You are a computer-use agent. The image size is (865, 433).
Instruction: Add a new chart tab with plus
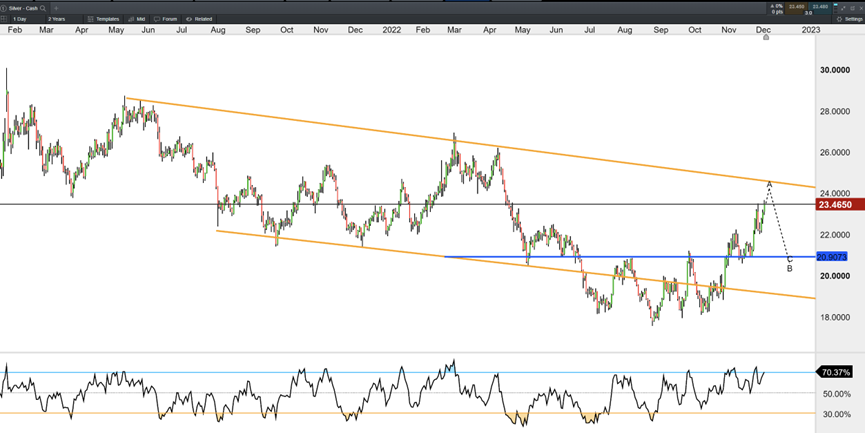tap(56, 8)
